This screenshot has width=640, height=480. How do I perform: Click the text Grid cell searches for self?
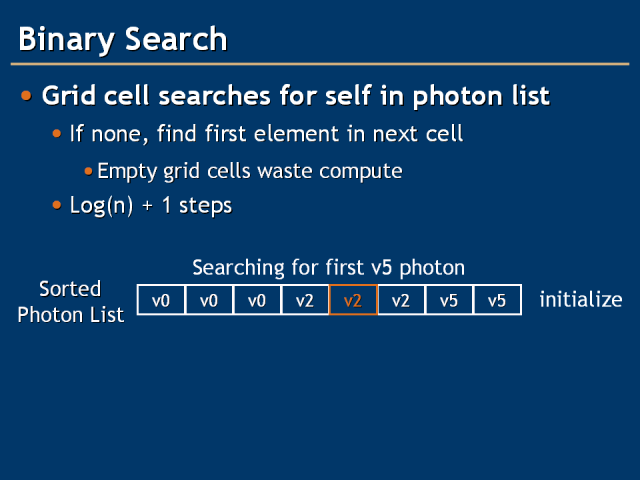coord(295,96)
